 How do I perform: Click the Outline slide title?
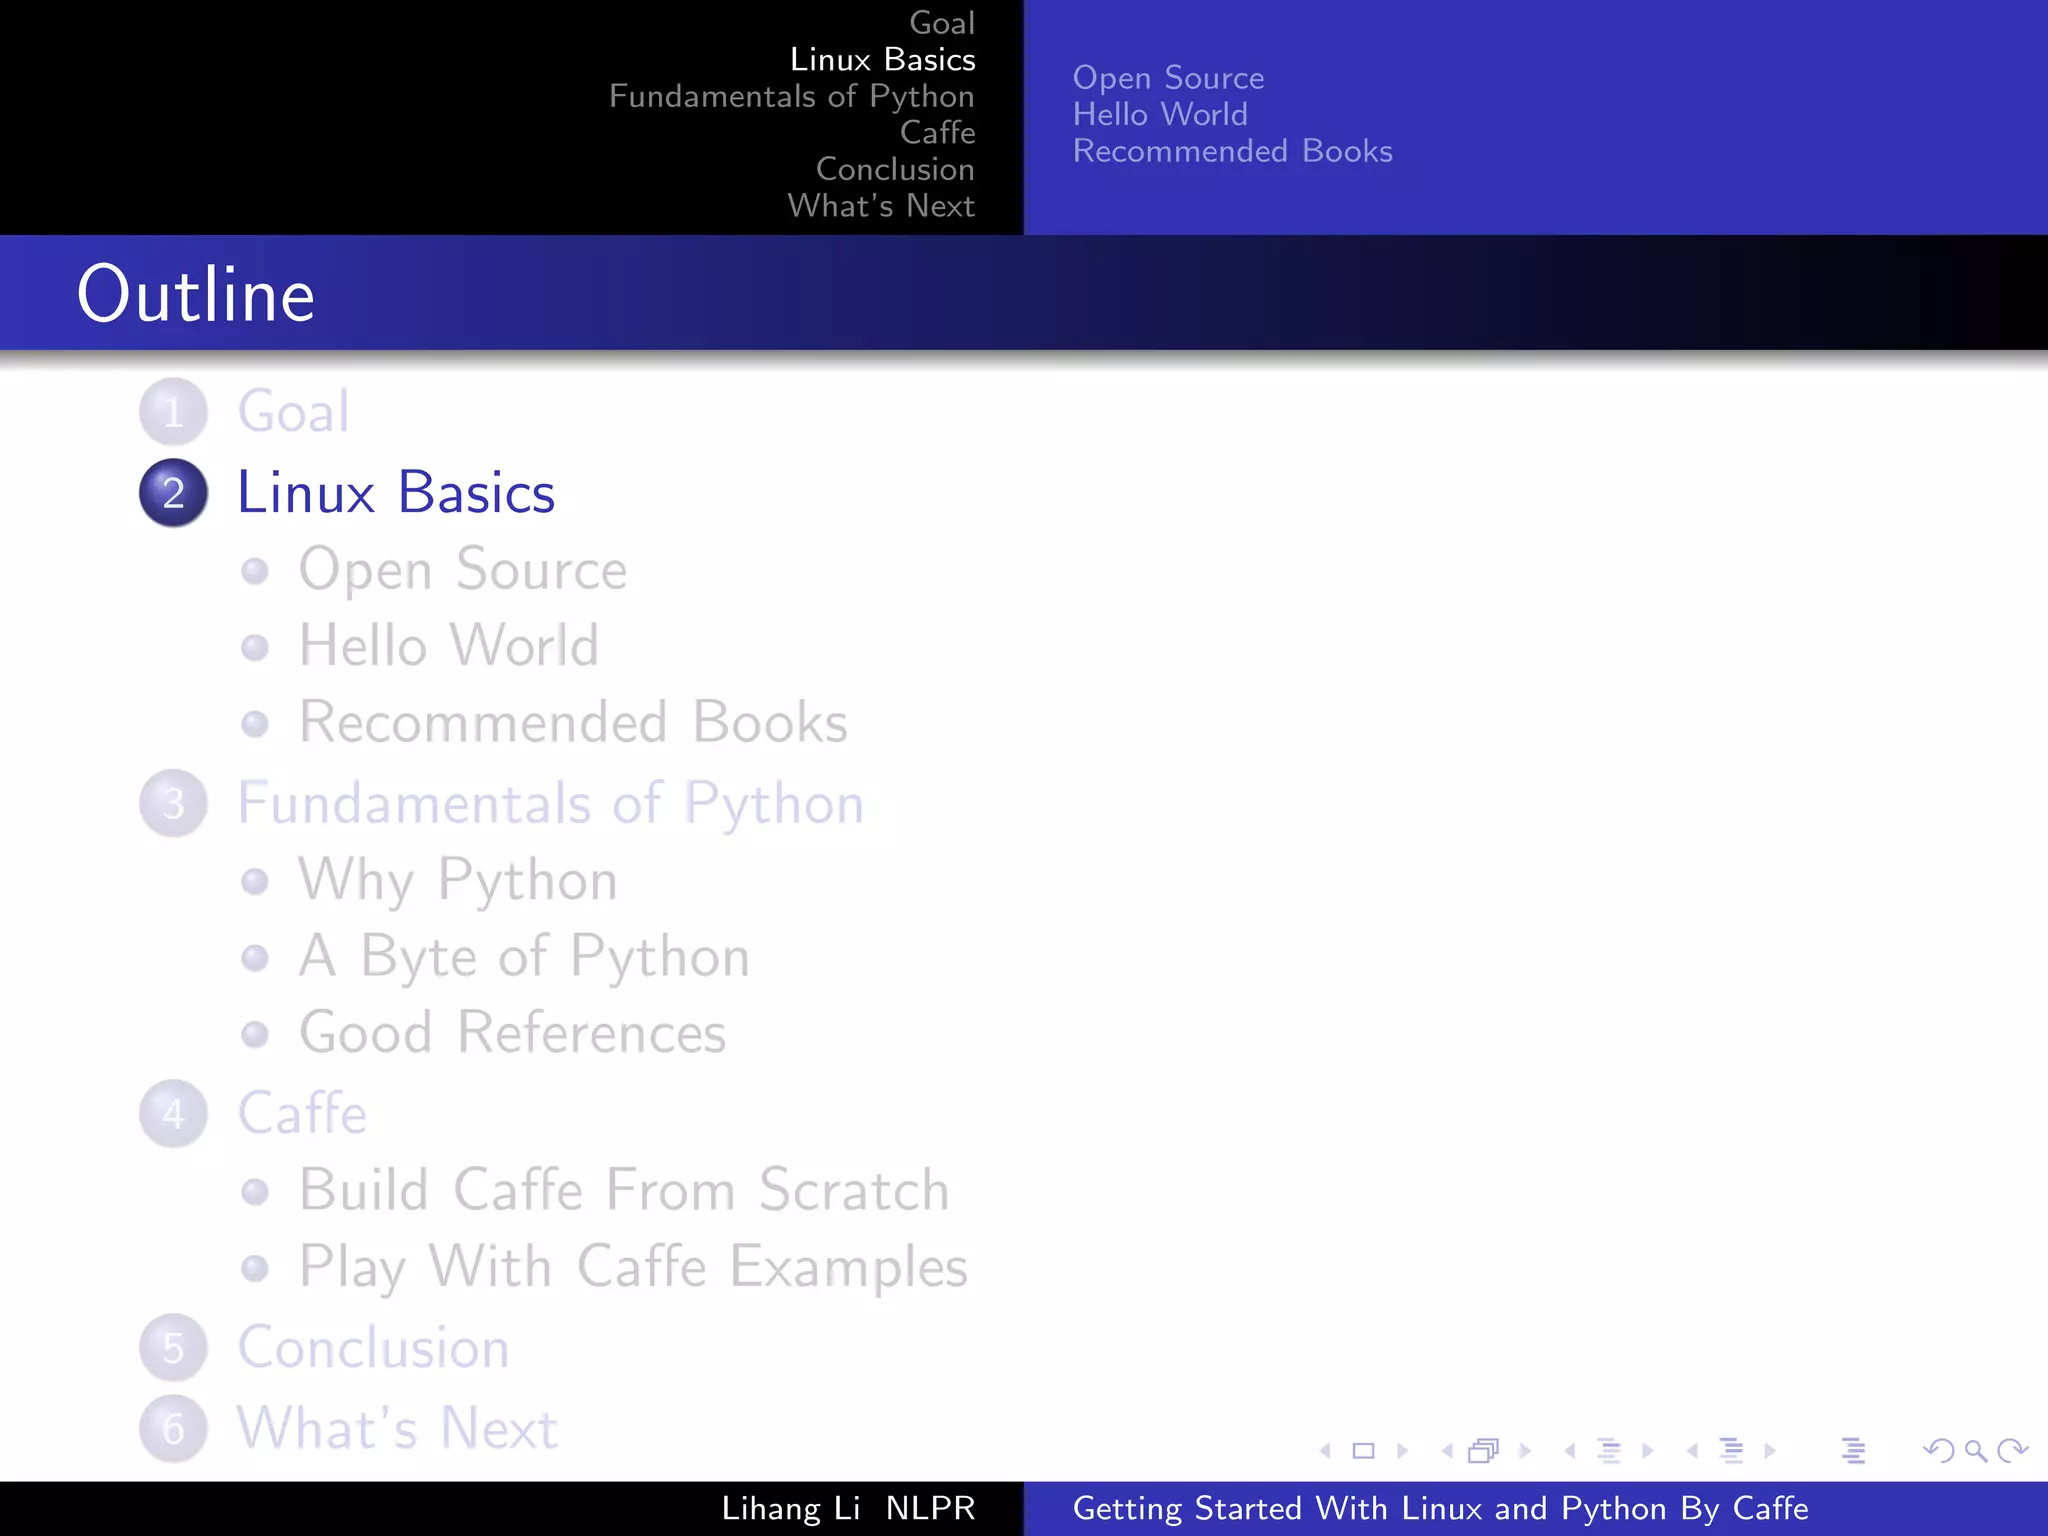click(x=196, y=294)
